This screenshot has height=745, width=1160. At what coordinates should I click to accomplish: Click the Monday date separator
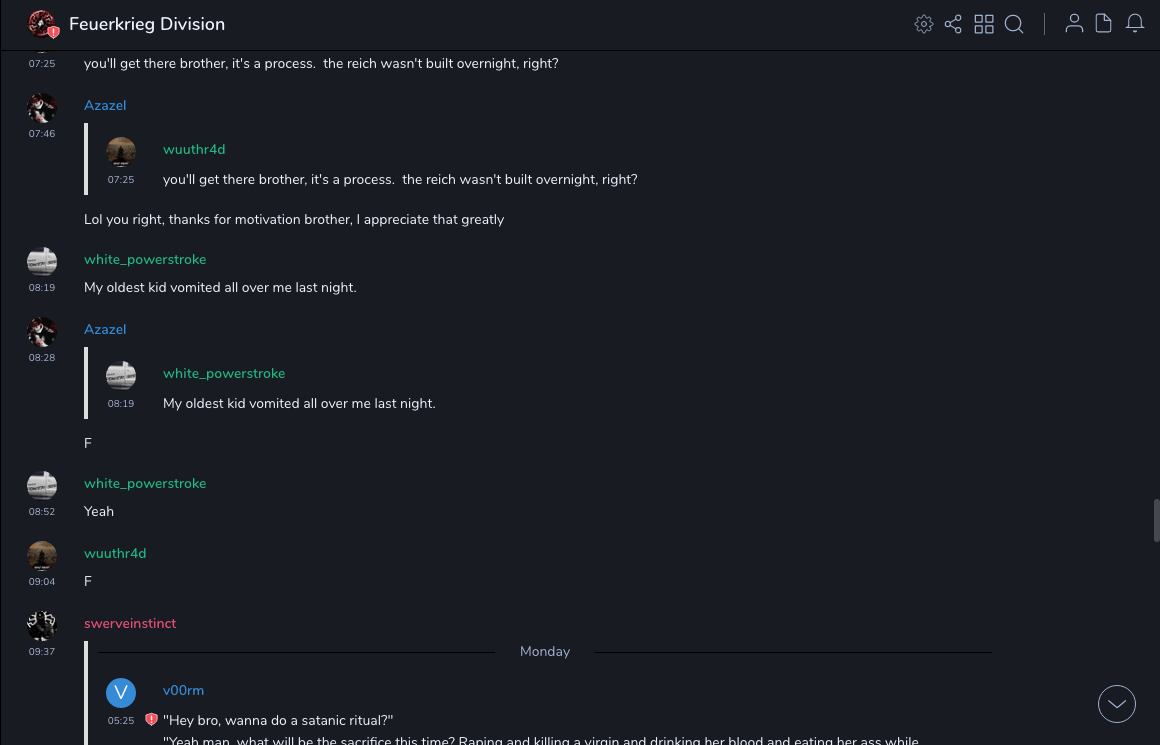coord(545,652)
